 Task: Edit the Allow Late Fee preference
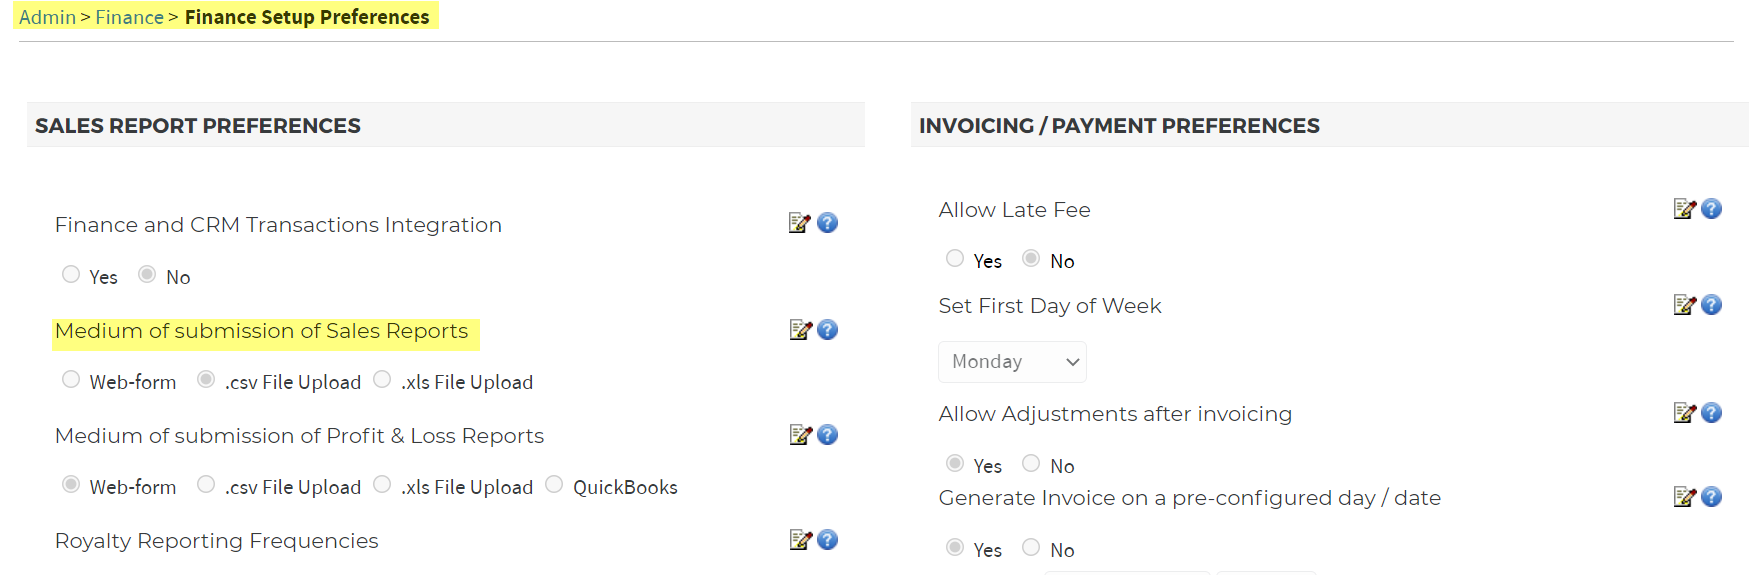(1684, 209)
